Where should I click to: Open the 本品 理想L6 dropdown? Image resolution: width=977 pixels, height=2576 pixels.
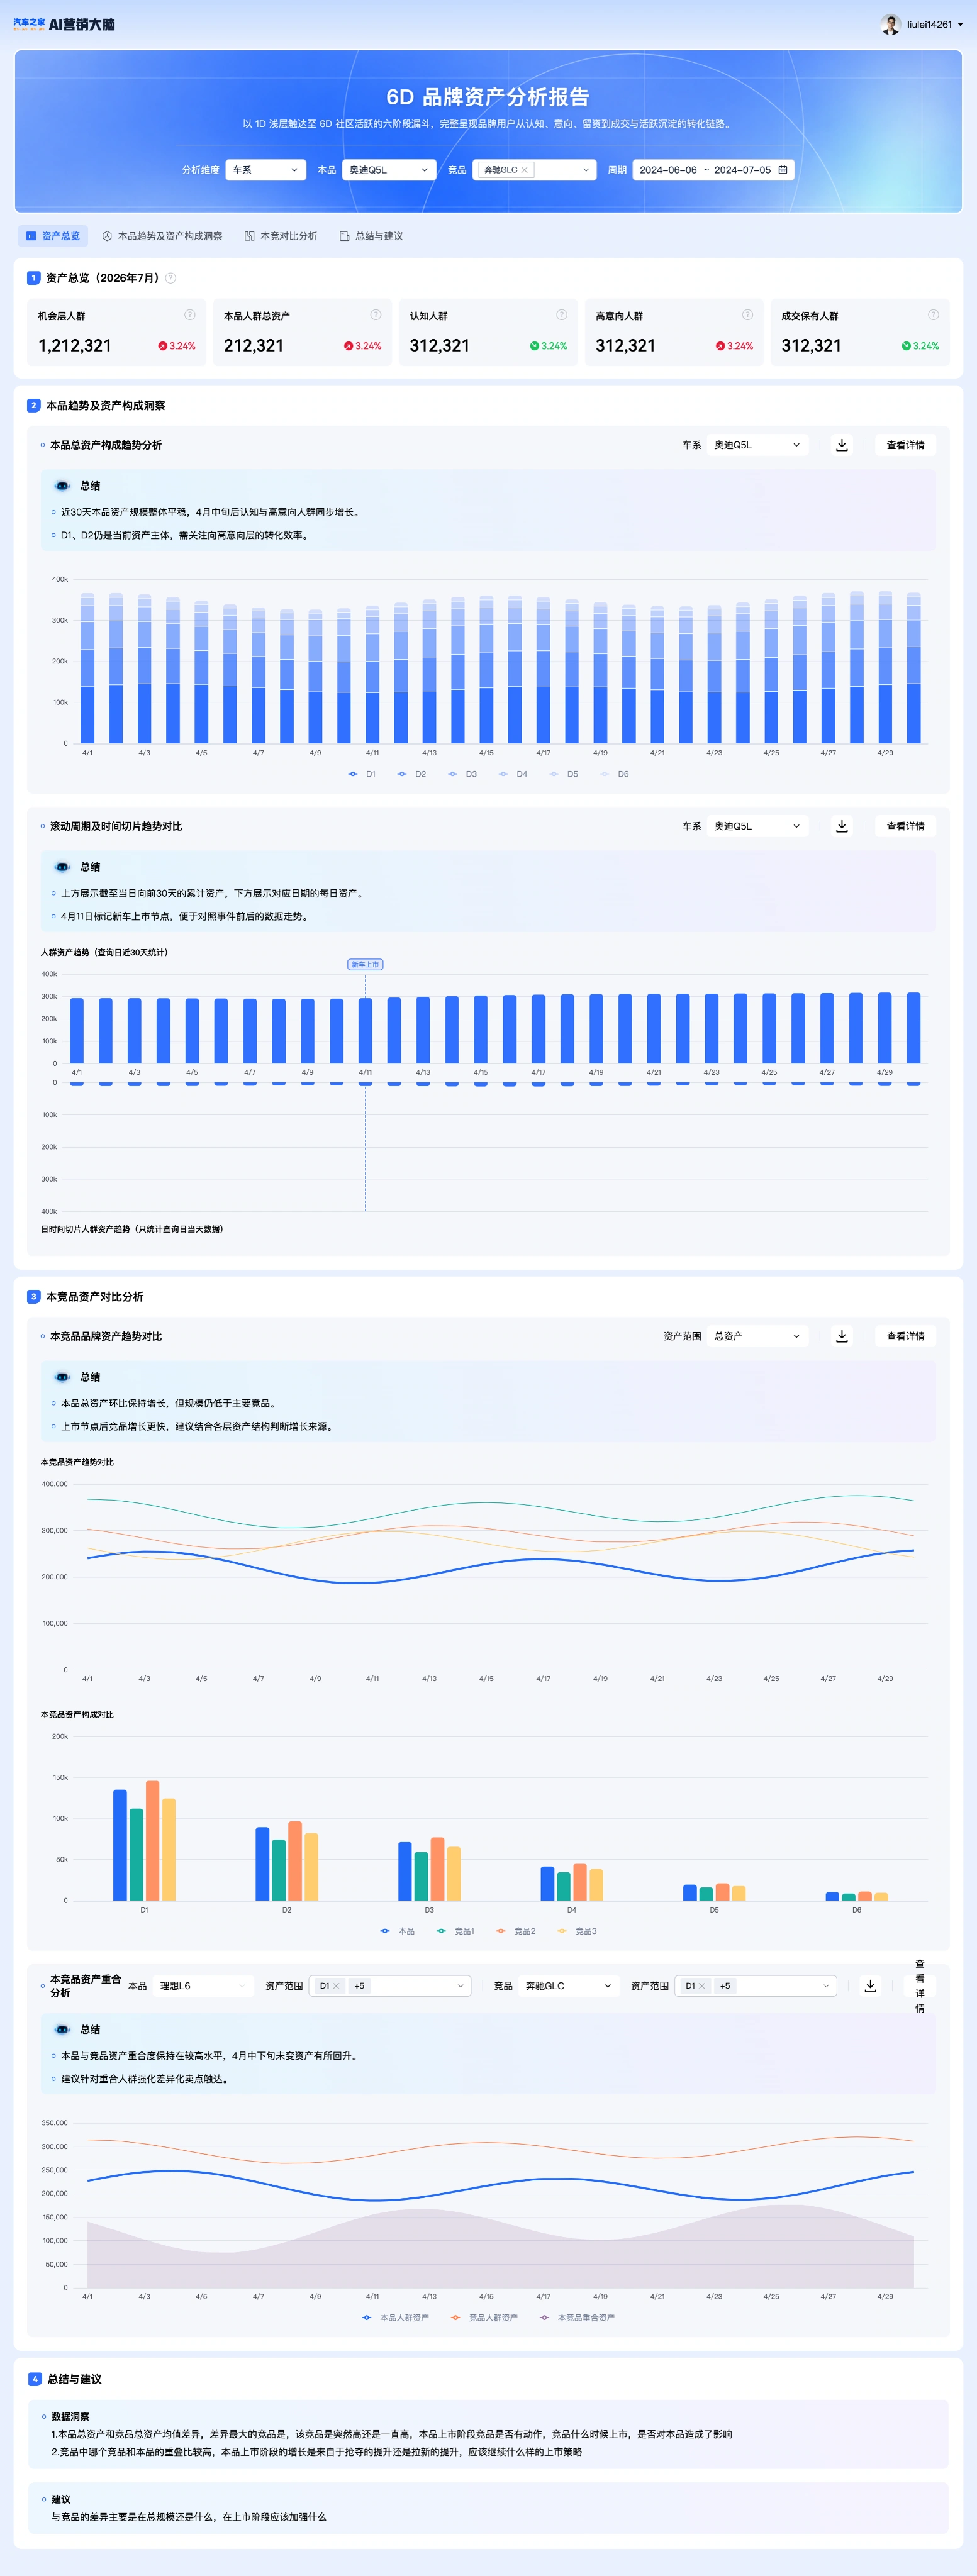pos(203,1986)
